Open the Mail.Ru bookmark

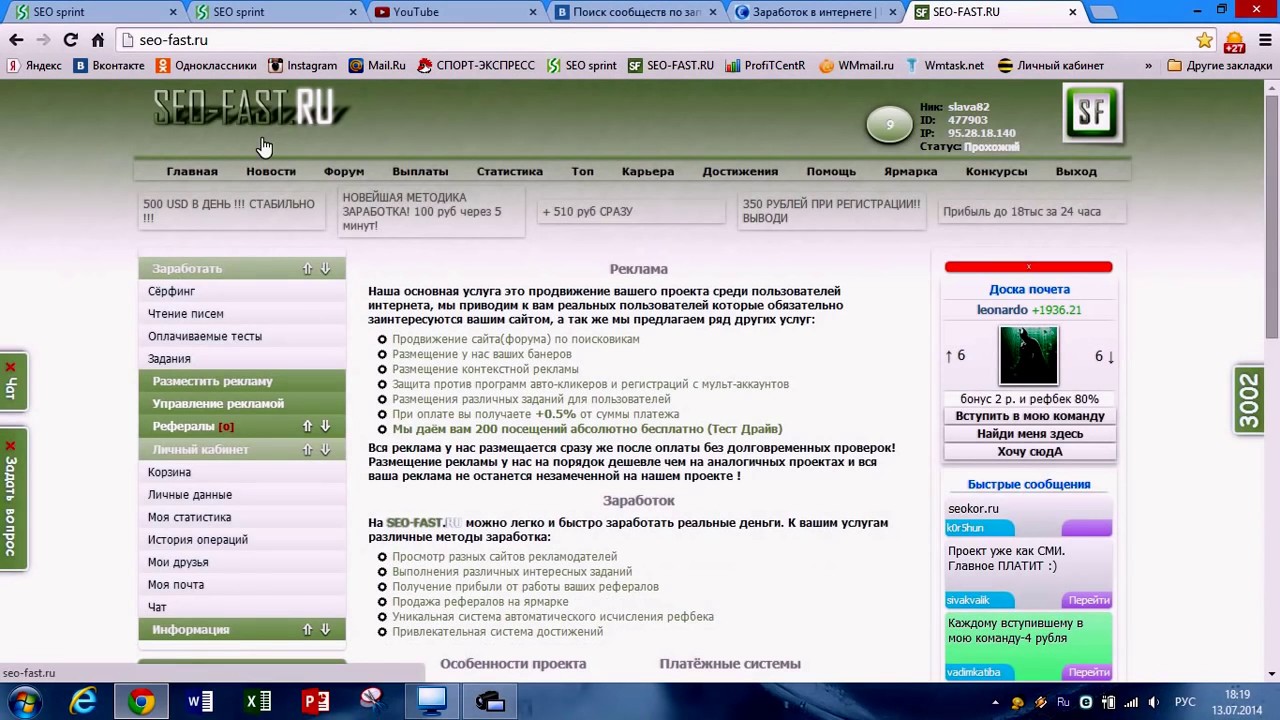pyautogui.click(x=377, y=65)
